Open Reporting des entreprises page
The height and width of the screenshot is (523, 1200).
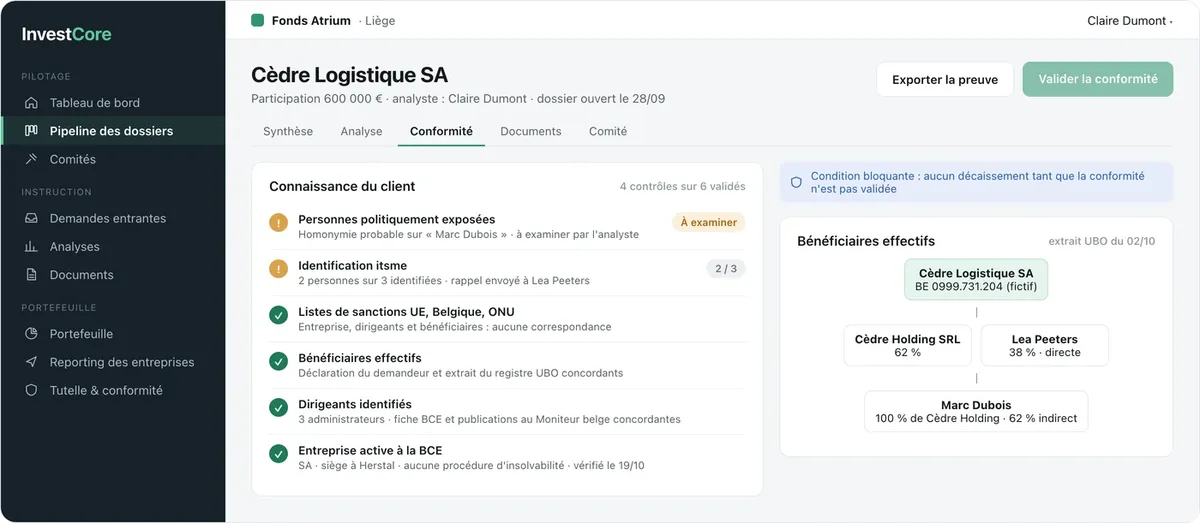tap(113, 362)
